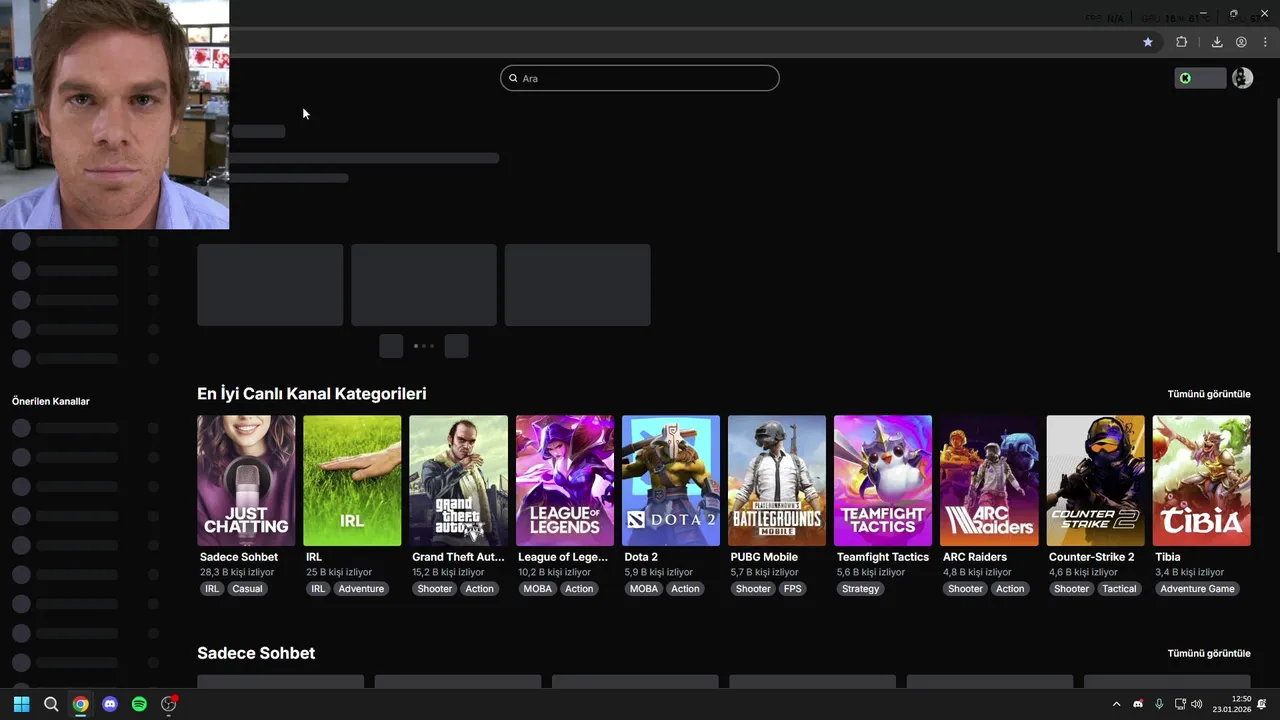Screen dimensions: 1280x720
Task: Switch to Google Chrome in the taskbar
Action: (80, 704)
